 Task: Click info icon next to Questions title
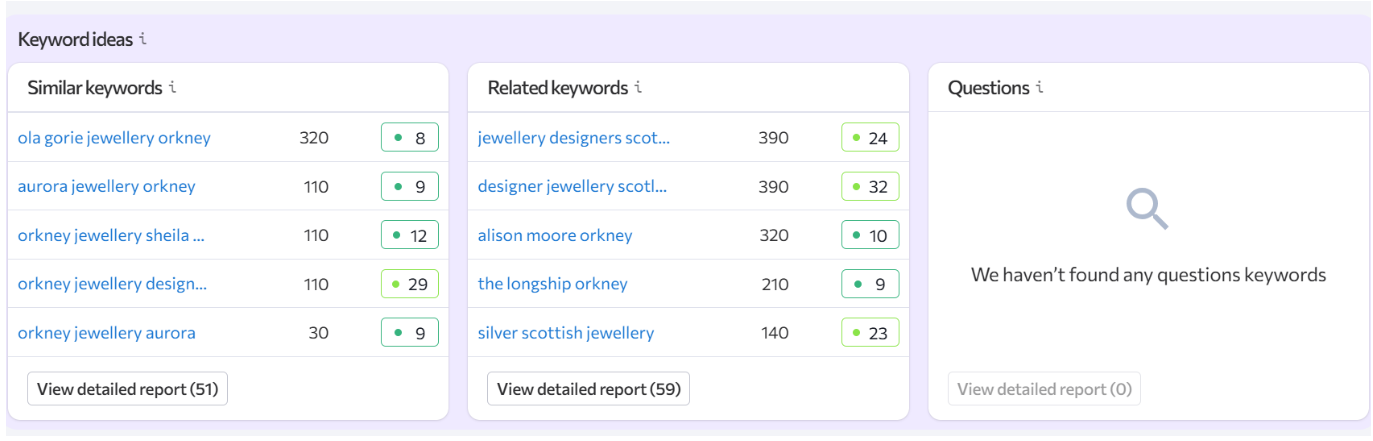1040,88
